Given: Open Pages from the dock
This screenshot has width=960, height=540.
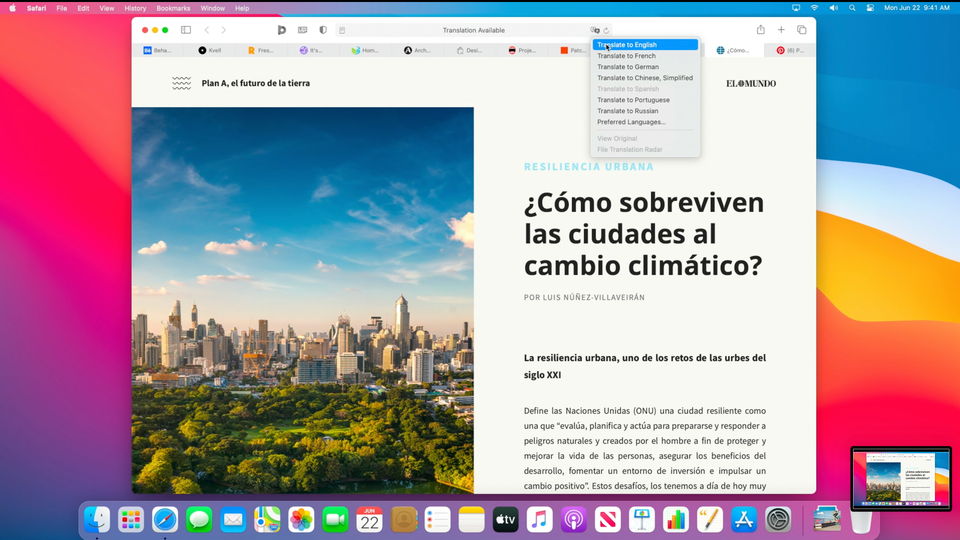Looking at the screenshot, I should tap(710, 520).
